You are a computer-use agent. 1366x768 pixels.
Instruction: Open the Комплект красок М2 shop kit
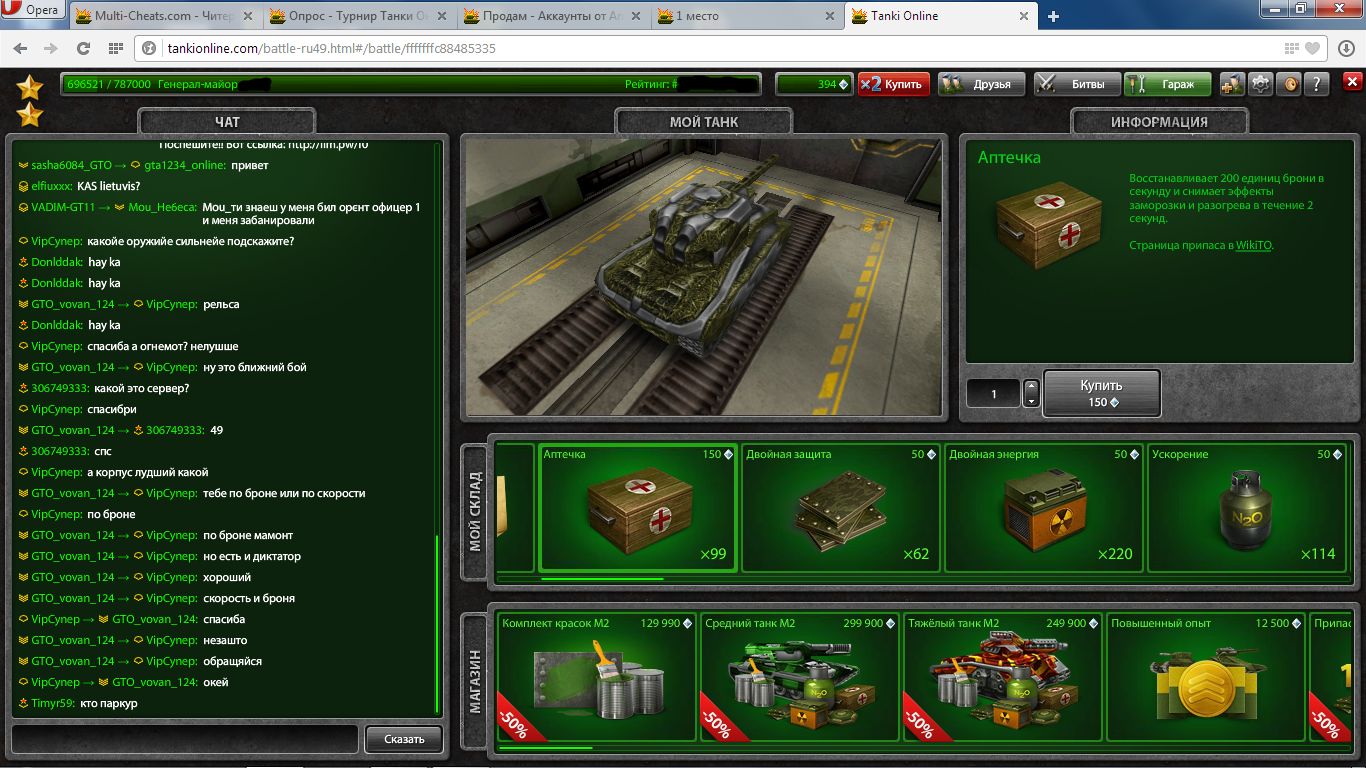tap(597, 677)
